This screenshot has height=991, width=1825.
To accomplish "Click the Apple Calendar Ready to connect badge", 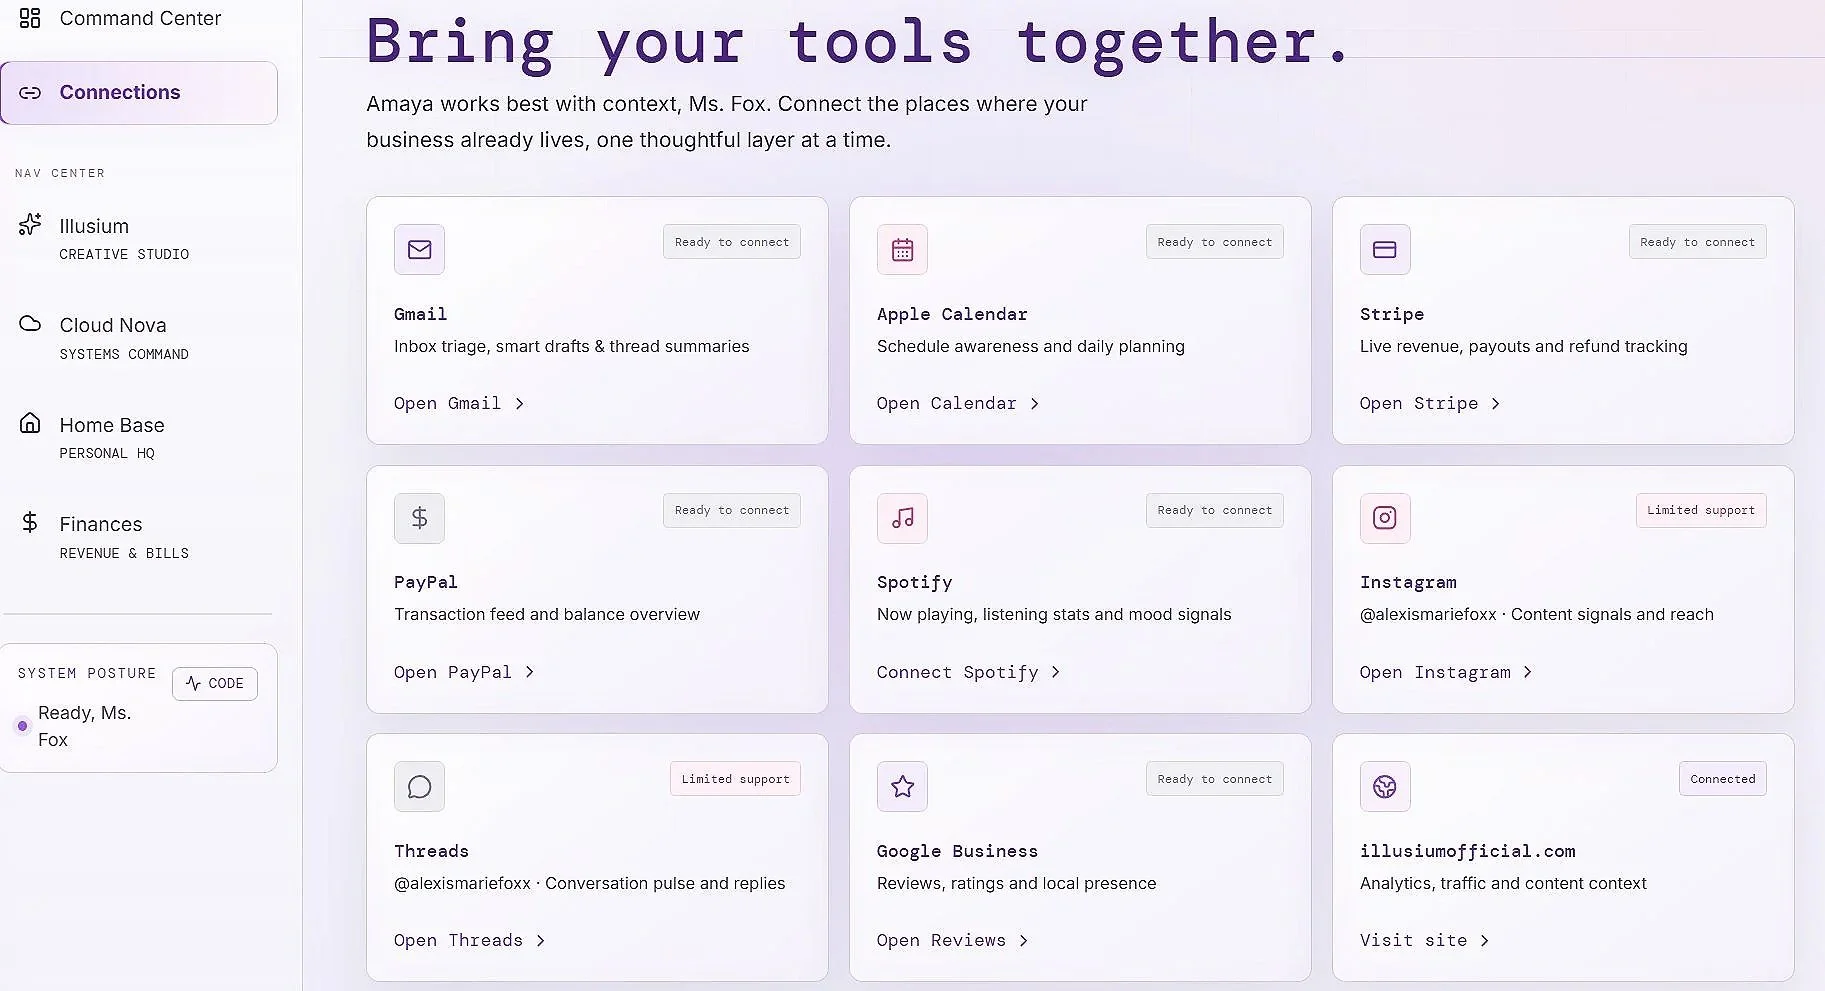I will coord(1215,242).
